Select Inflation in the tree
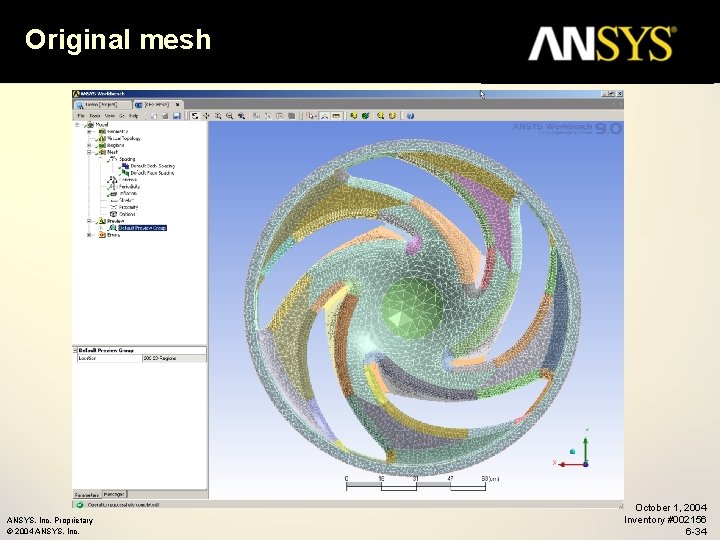The image size is (720, 540). coord(128,193)
